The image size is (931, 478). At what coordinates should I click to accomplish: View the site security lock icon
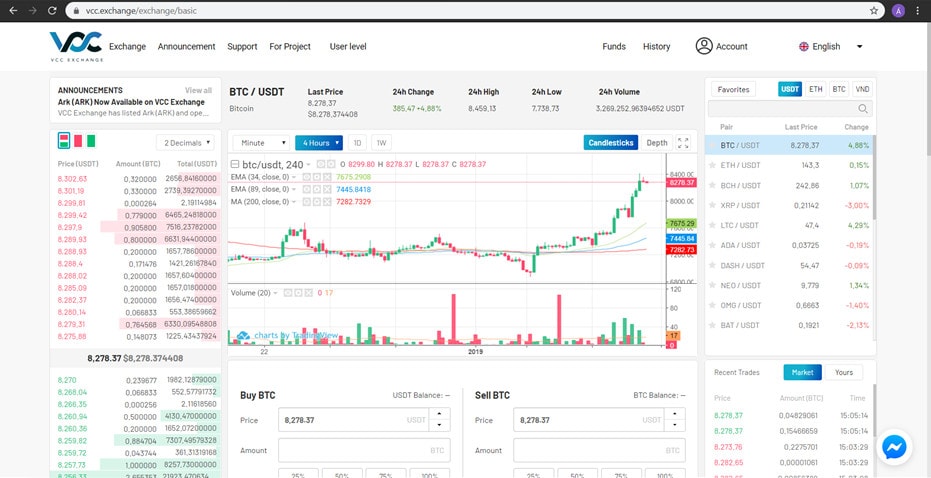coord(76,11)
